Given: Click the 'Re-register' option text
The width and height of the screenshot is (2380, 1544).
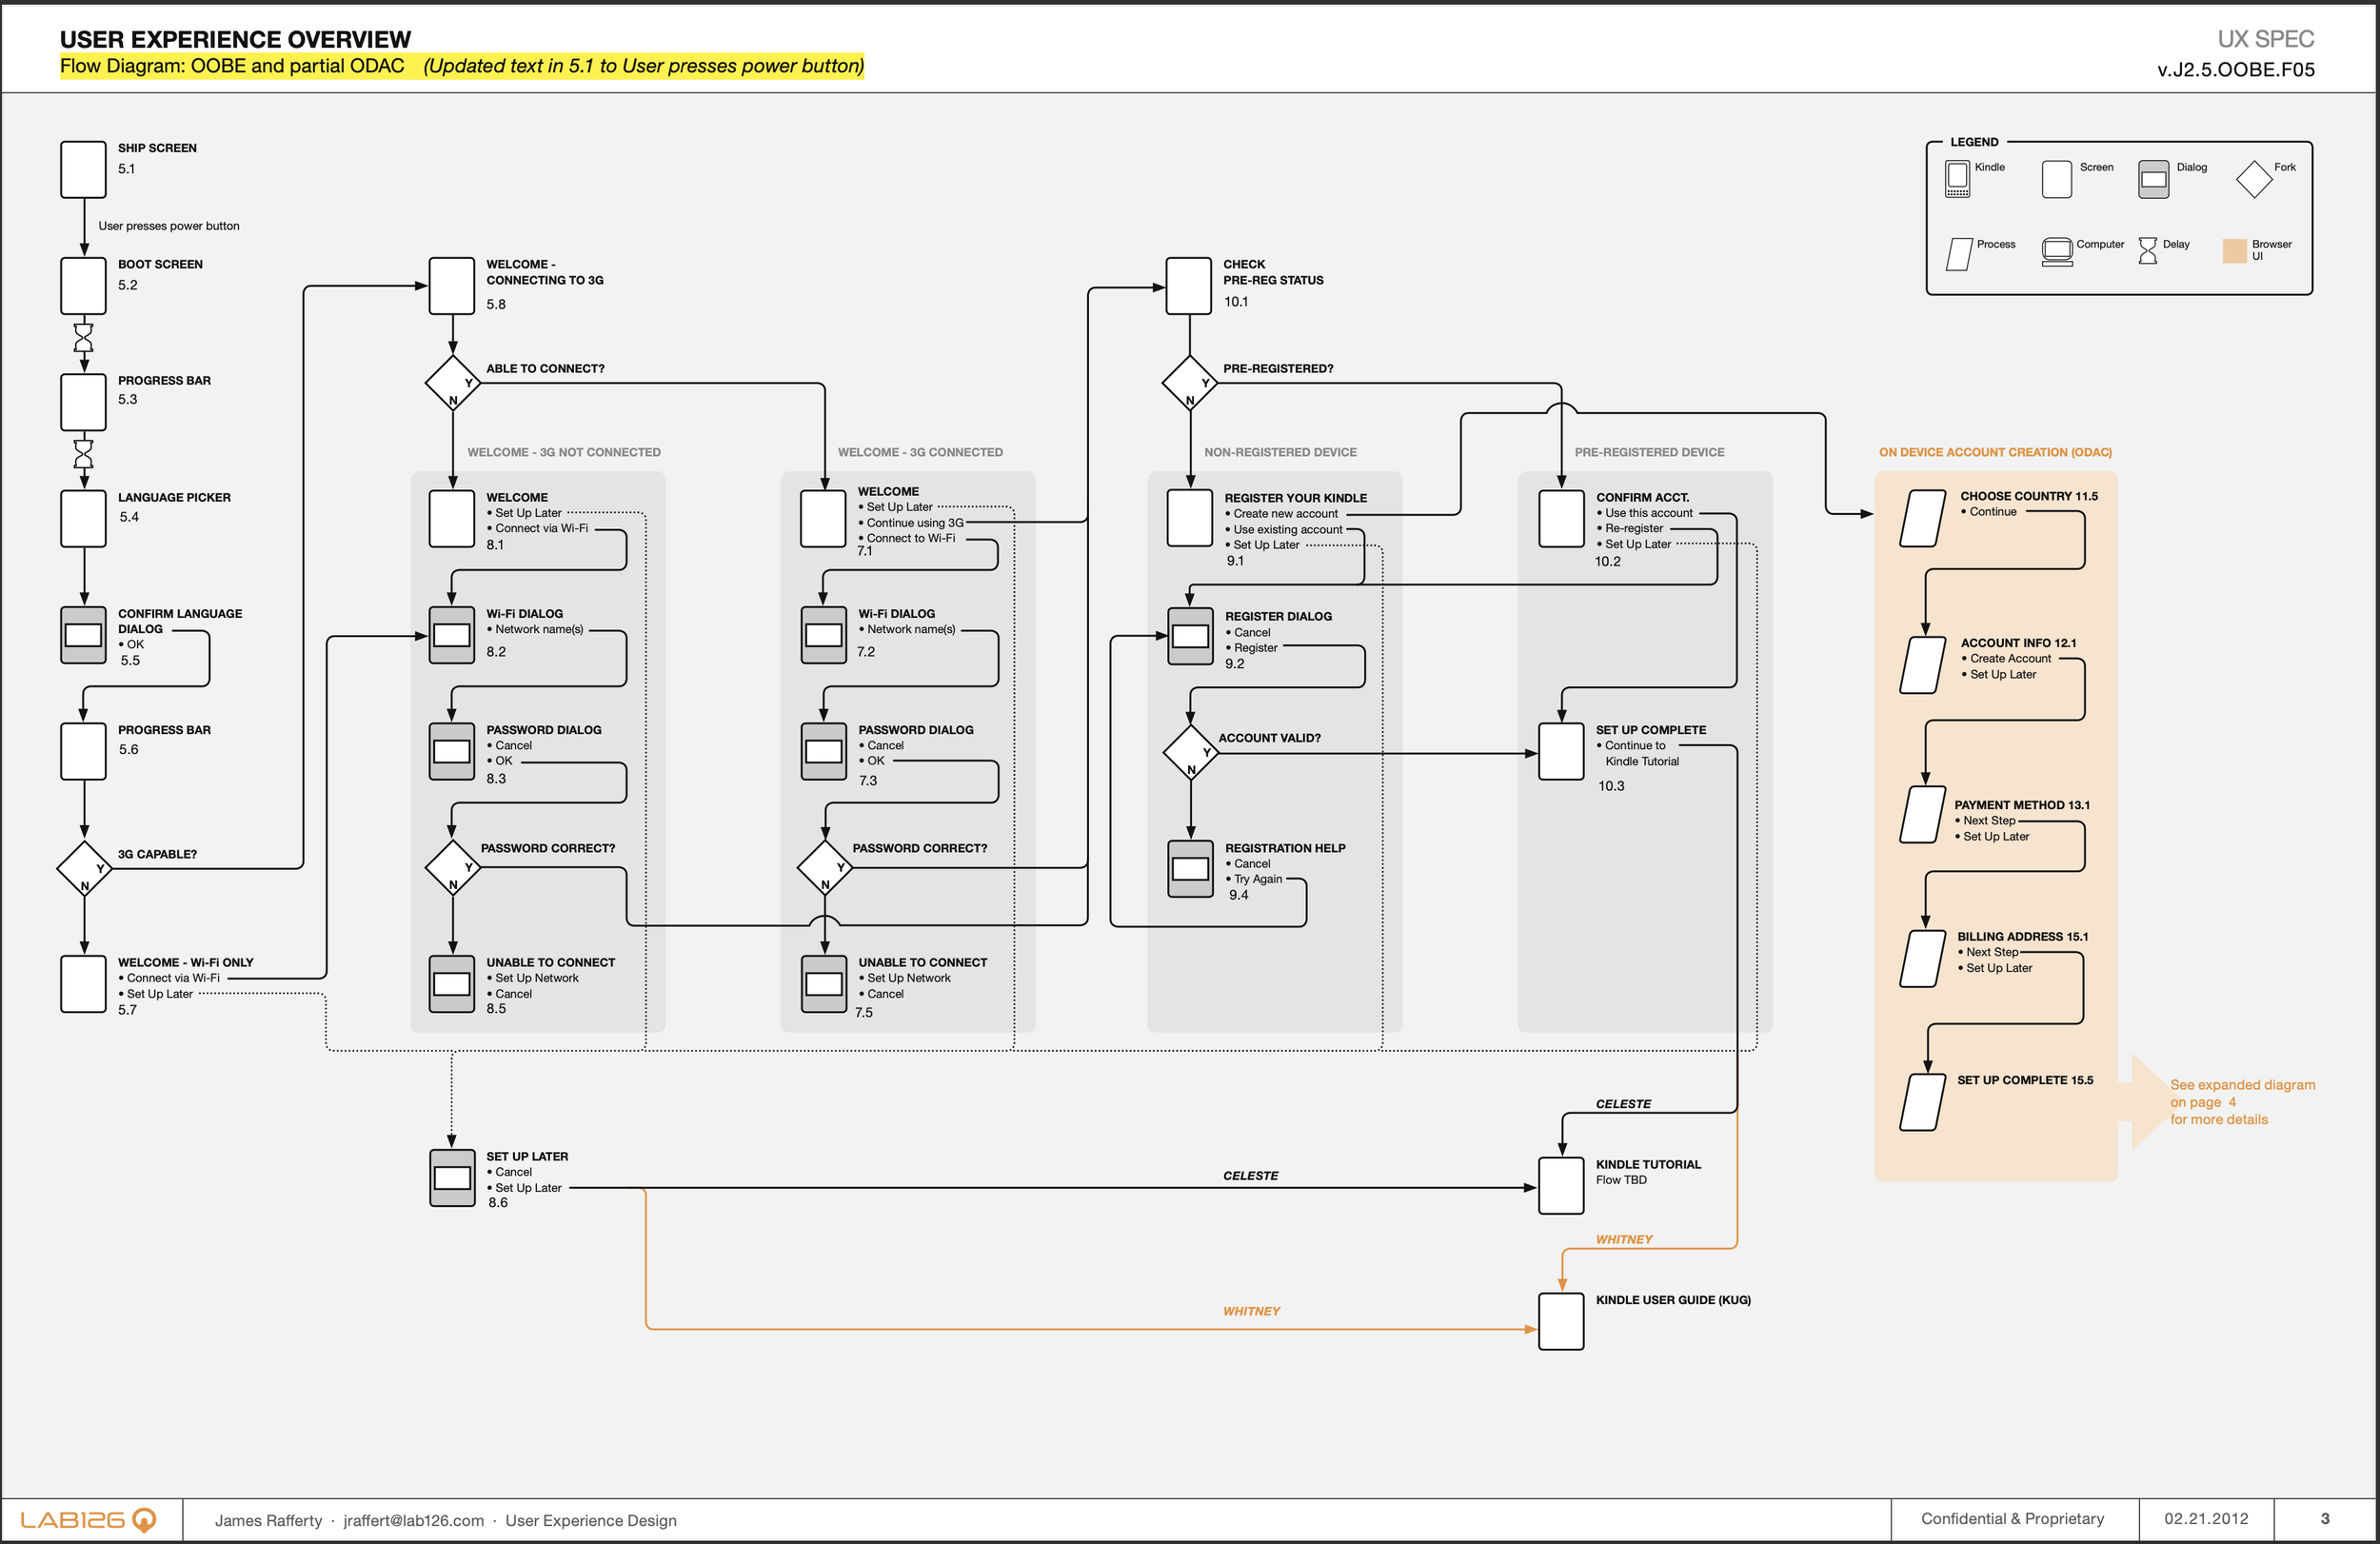Looking at the screenshot, I should (x=1634, y=528).
